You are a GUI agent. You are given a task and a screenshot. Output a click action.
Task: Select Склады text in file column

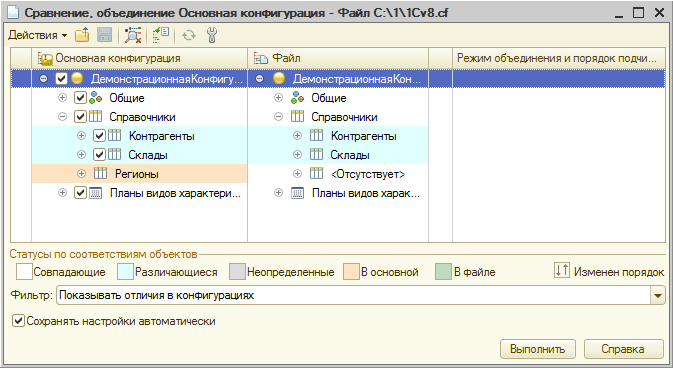[x=350, y=155]
